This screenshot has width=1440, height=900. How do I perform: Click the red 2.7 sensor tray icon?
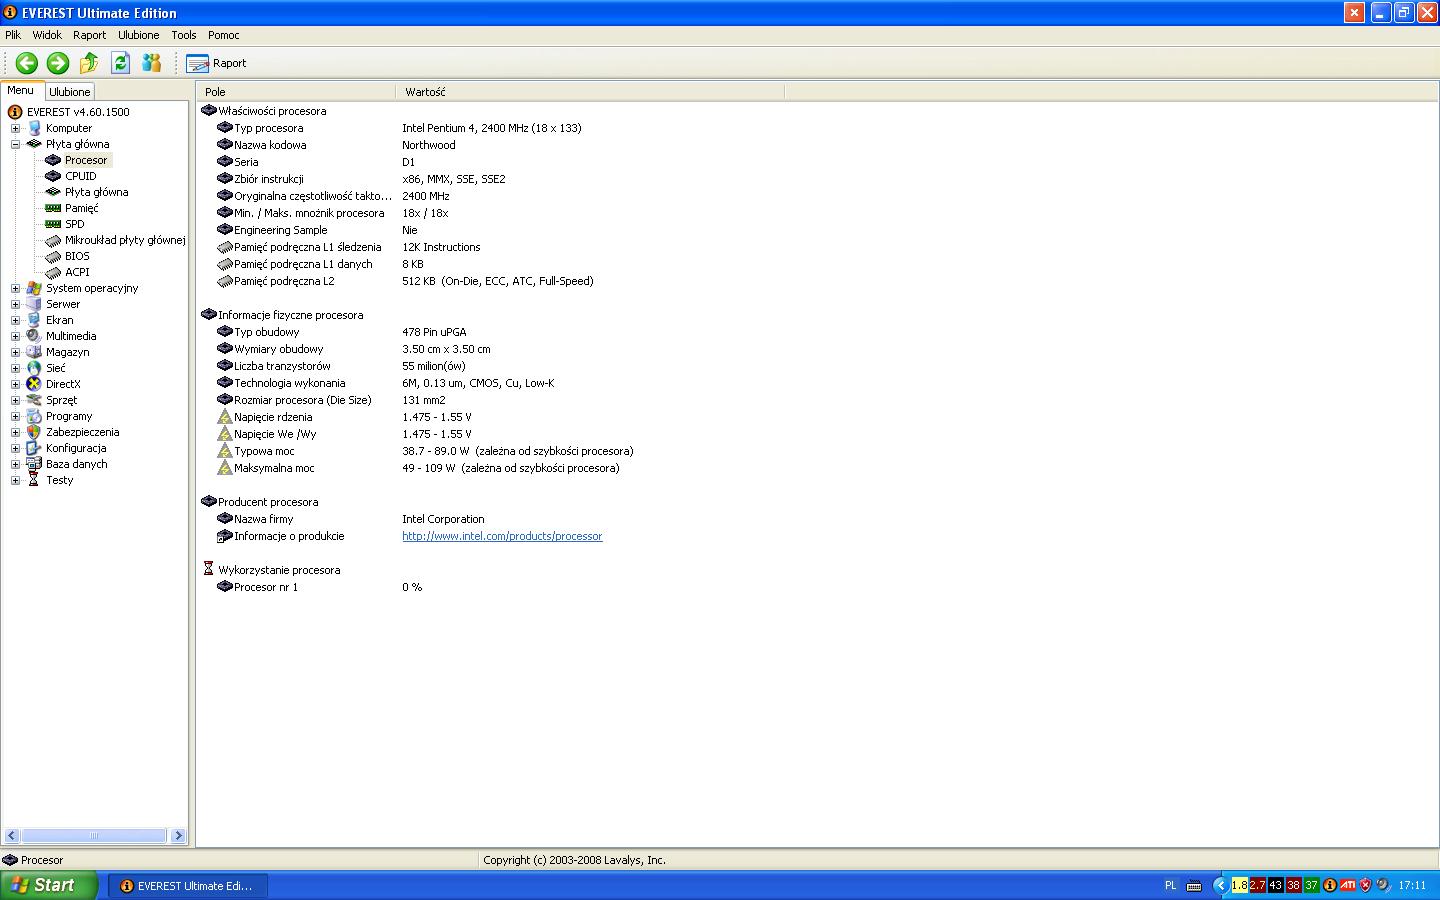pyautogui.click(x=1258, y=885)
